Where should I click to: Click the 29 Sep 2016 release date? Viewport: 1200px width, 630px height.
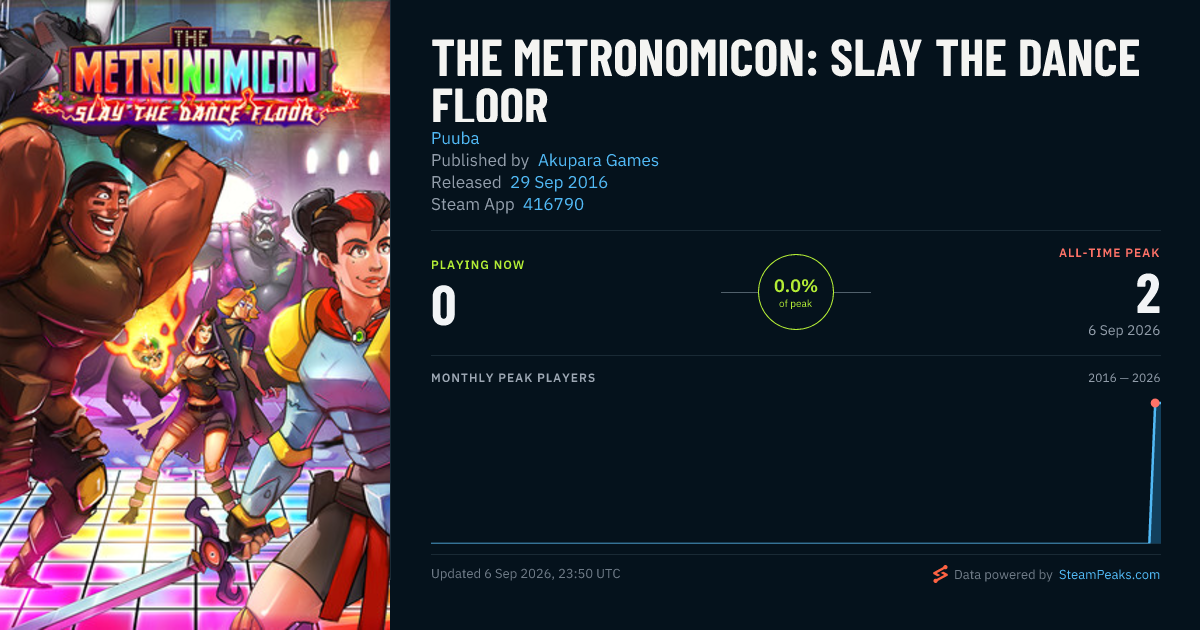[558, 182]
